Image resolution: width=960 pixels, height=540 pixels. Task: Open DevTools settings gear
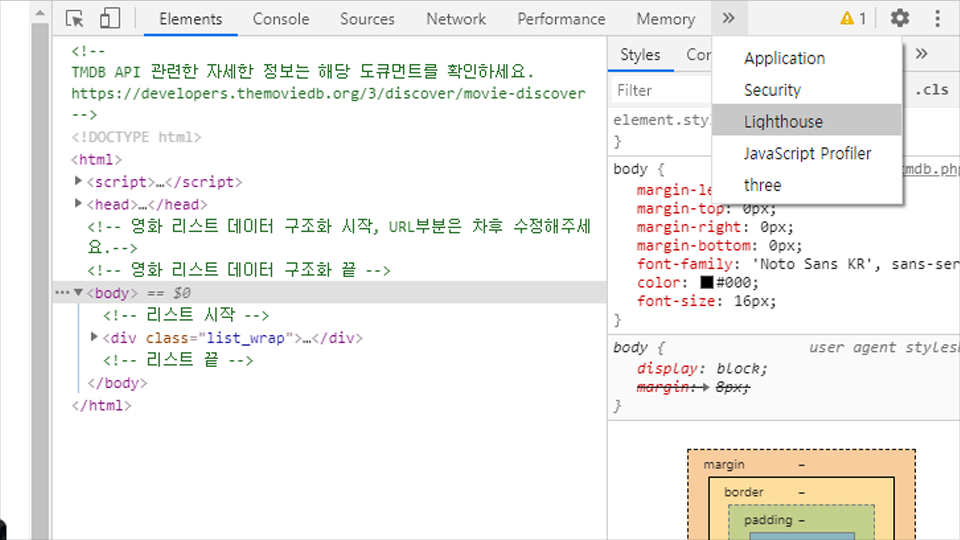(x=899, y=18)
